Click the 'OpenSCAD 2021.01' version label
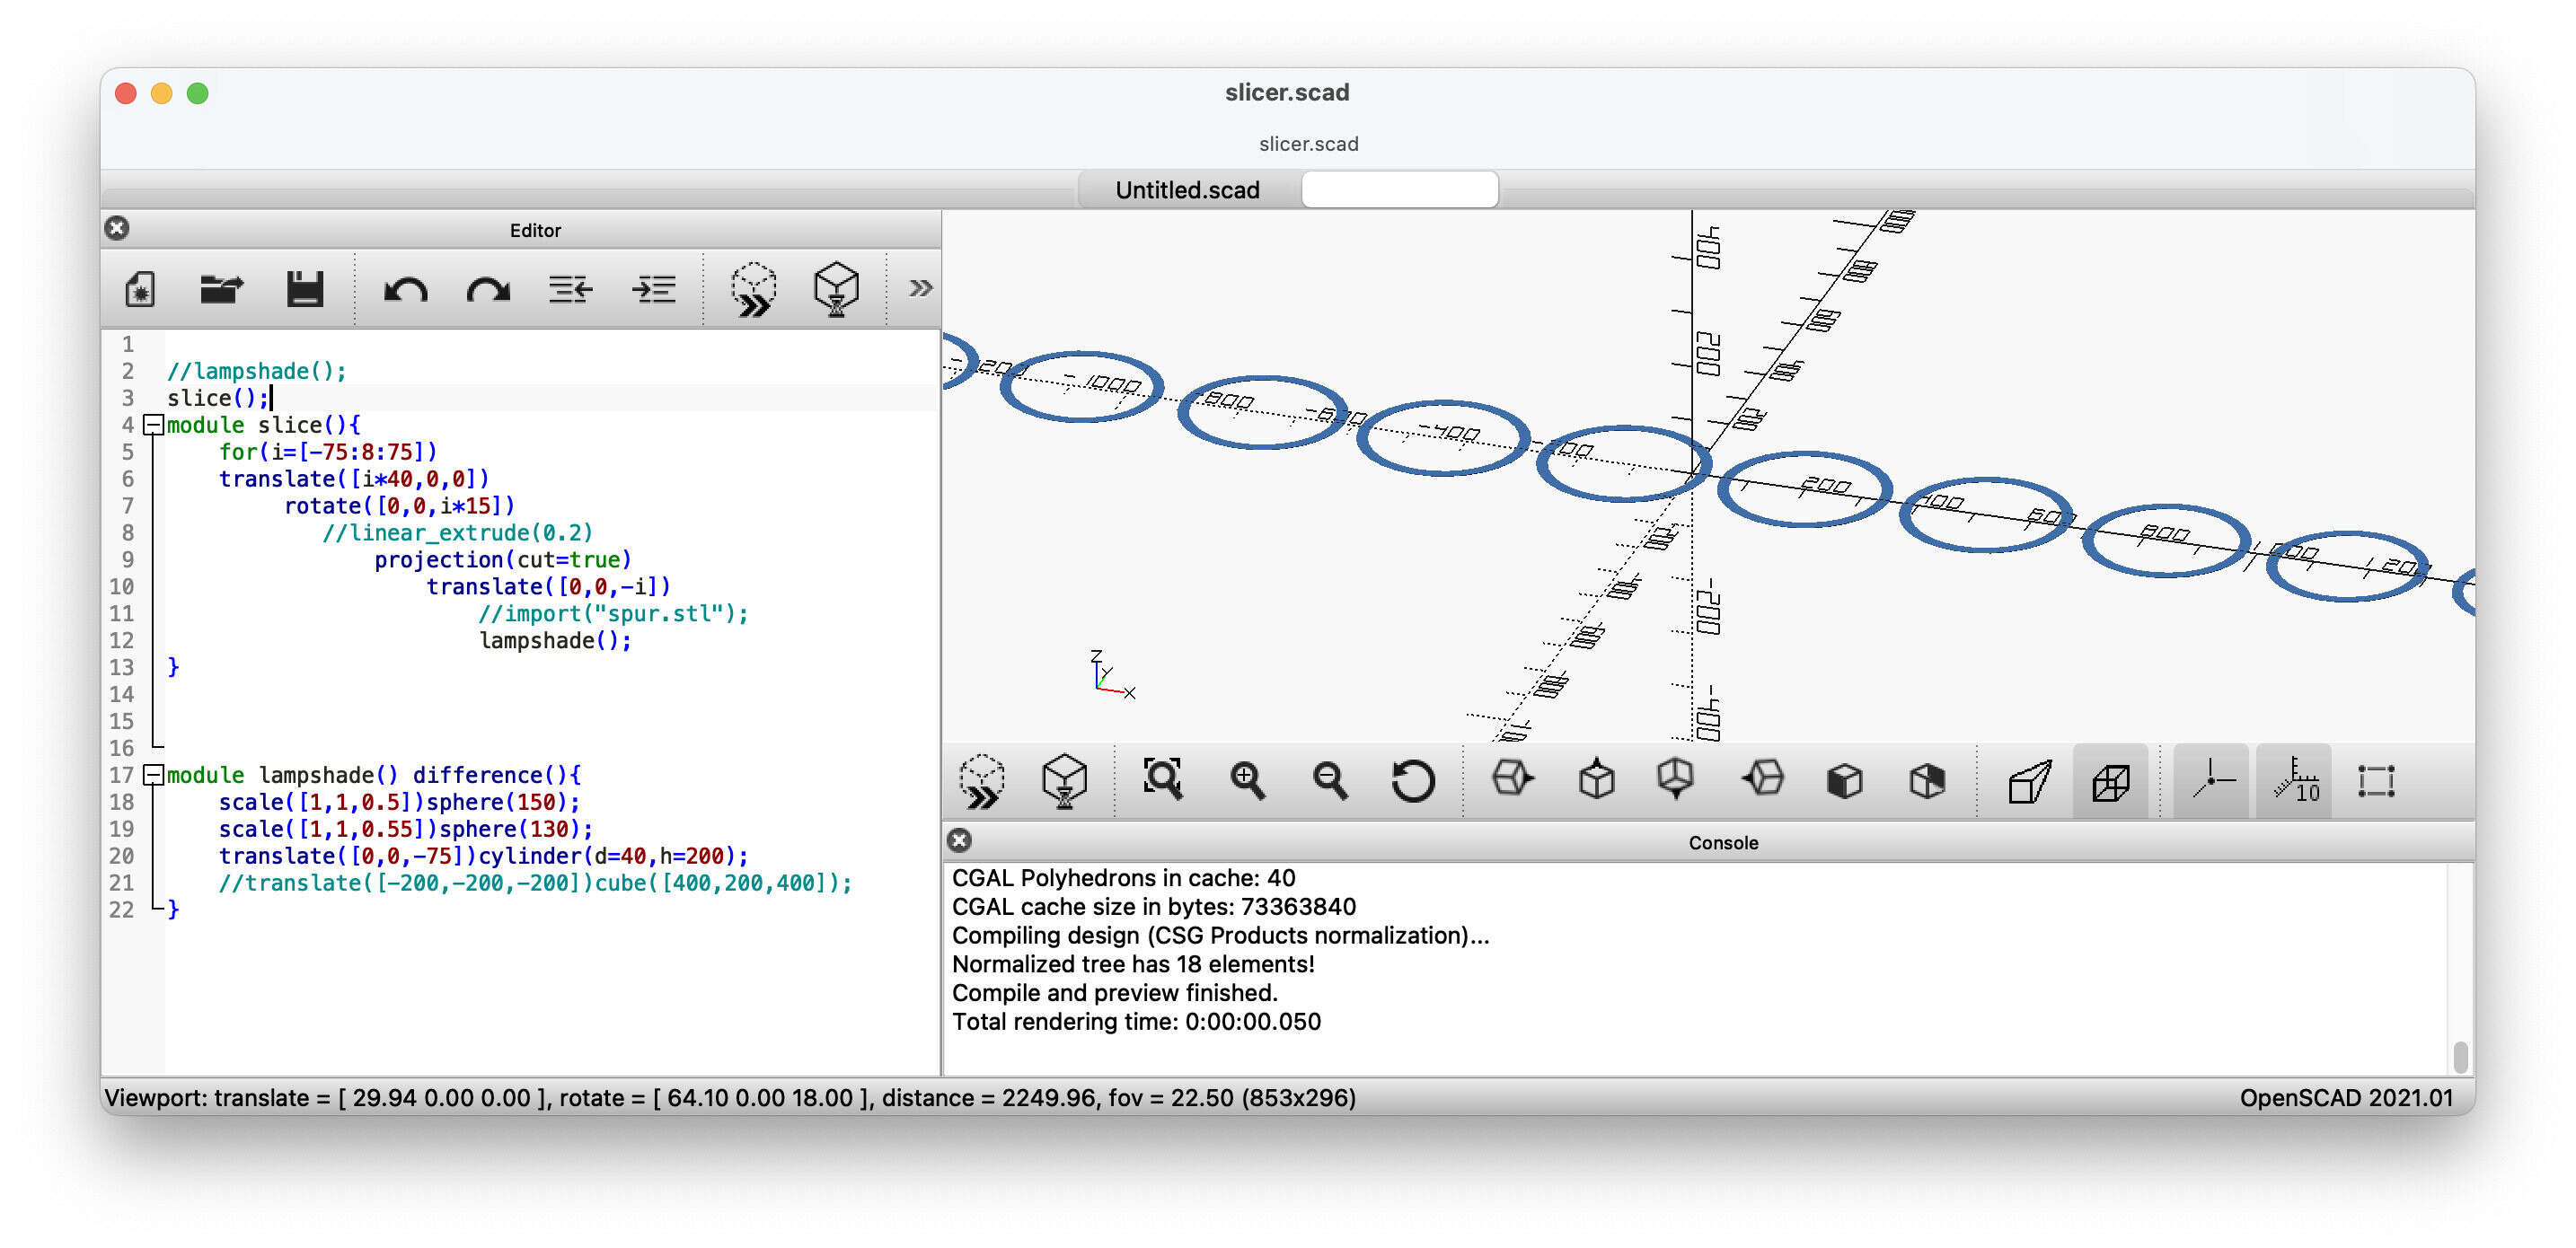2576x1248 pixels. point(2346,1097)
